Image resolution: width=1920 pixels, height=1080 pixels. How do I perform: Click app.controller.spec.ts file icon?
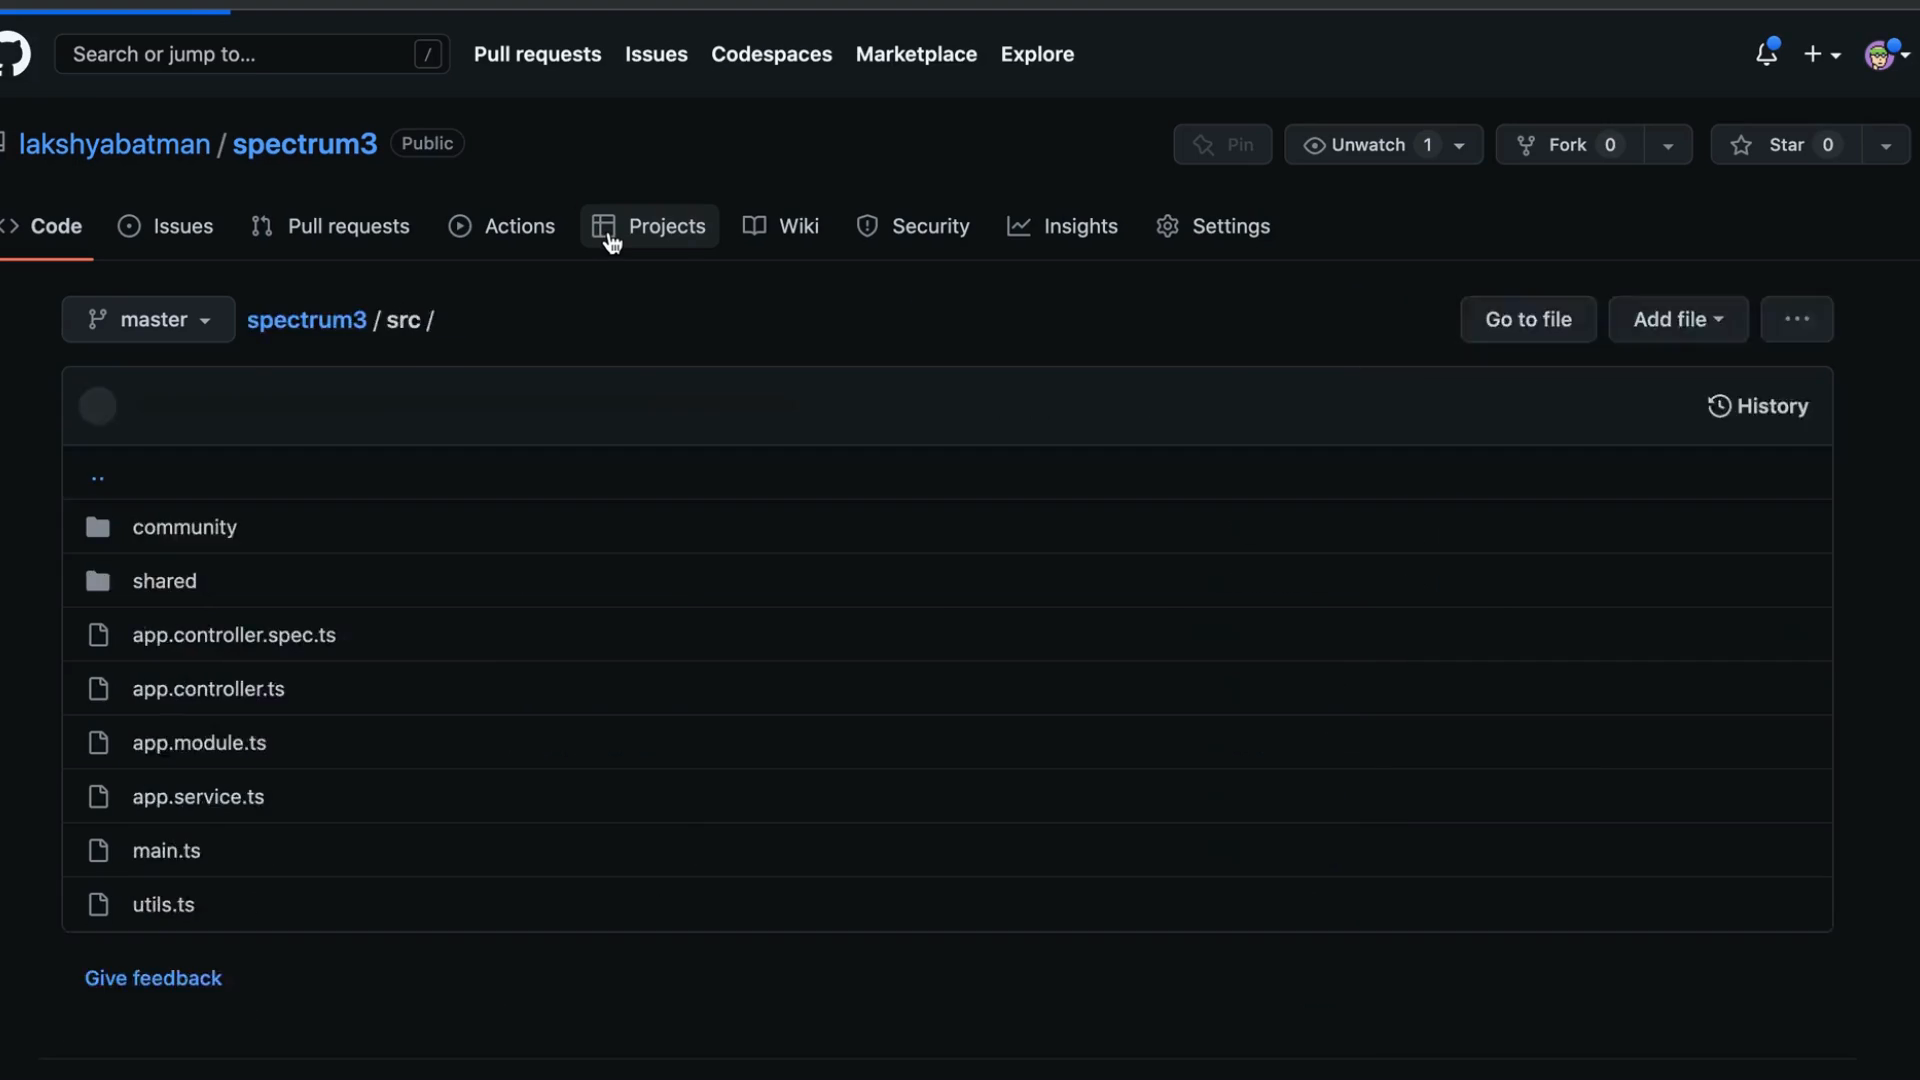98,635
